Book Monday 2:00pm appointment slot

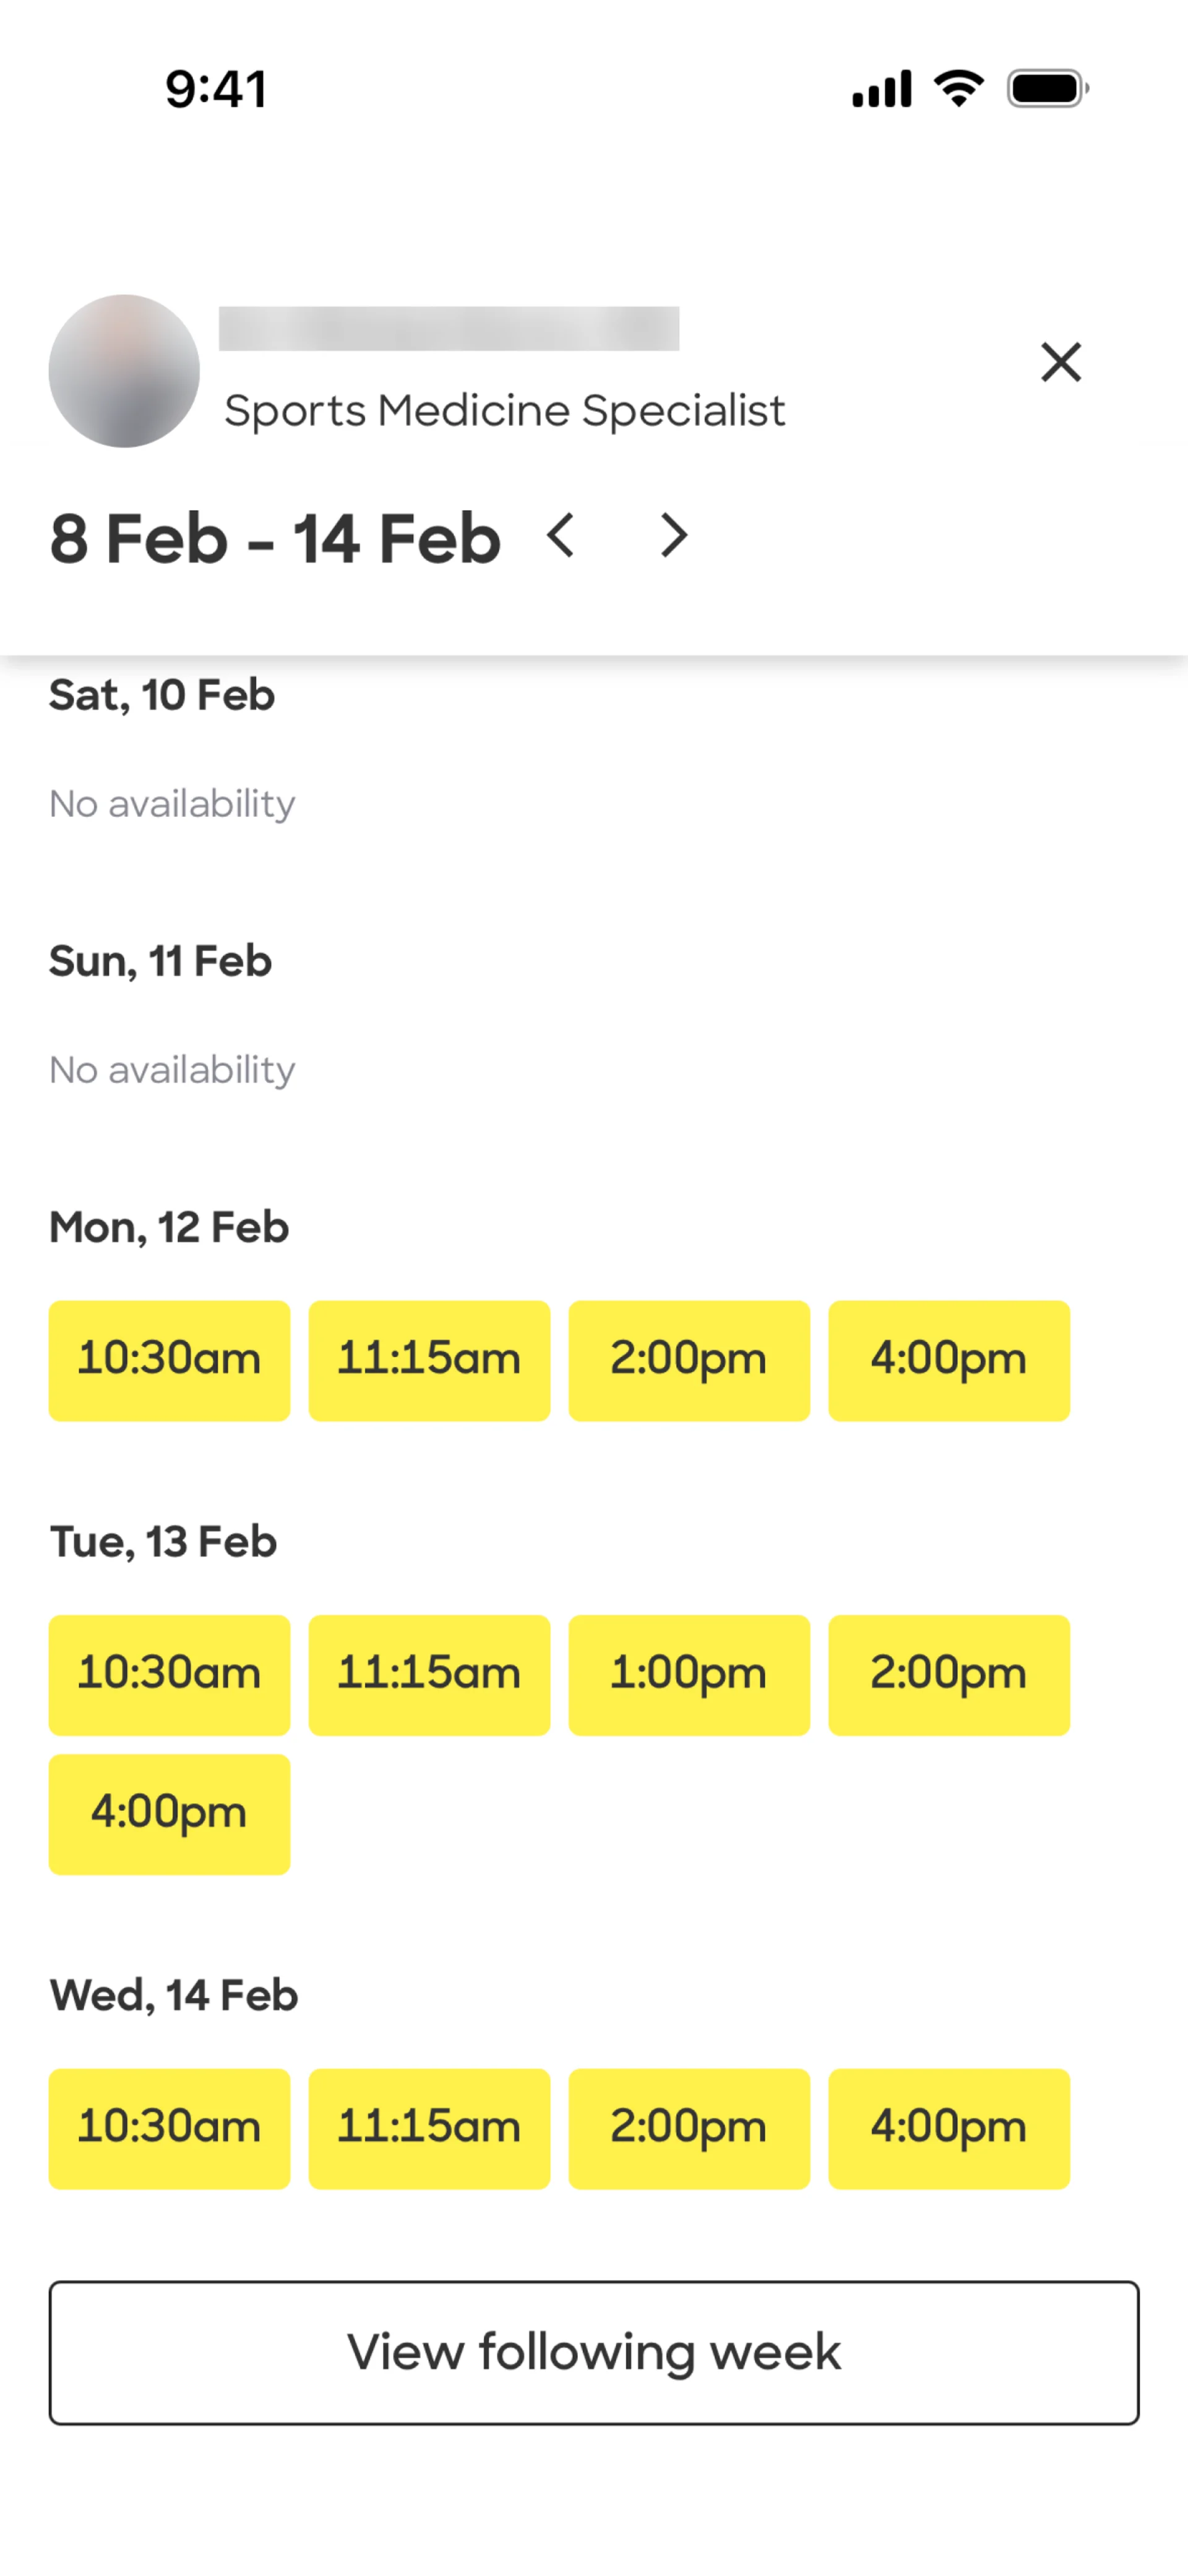tap(689, 1360)
